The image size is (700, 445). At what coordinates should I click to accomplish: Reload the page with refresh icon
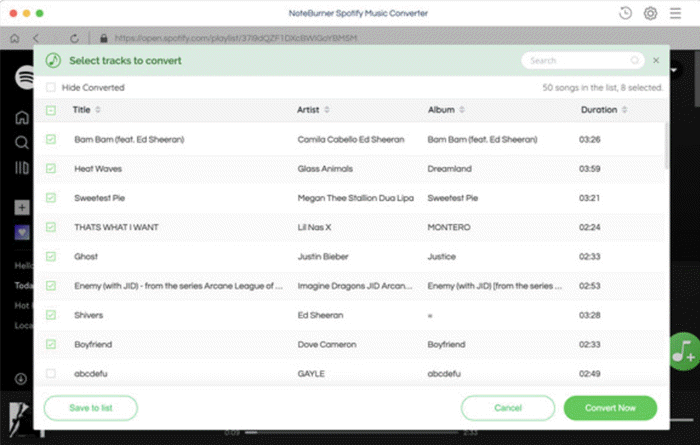pos(74,38)
